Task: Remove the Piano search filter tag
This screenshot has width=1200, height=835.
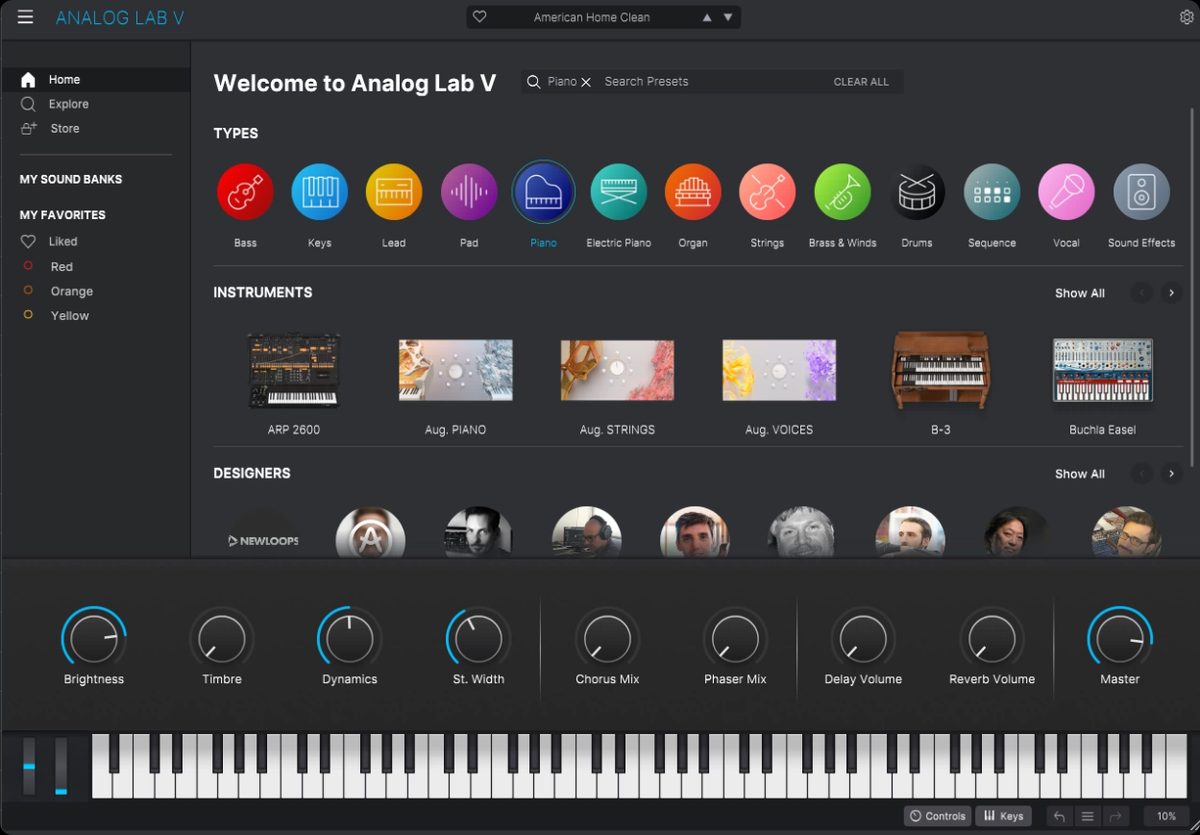Action: pos(586,82)
